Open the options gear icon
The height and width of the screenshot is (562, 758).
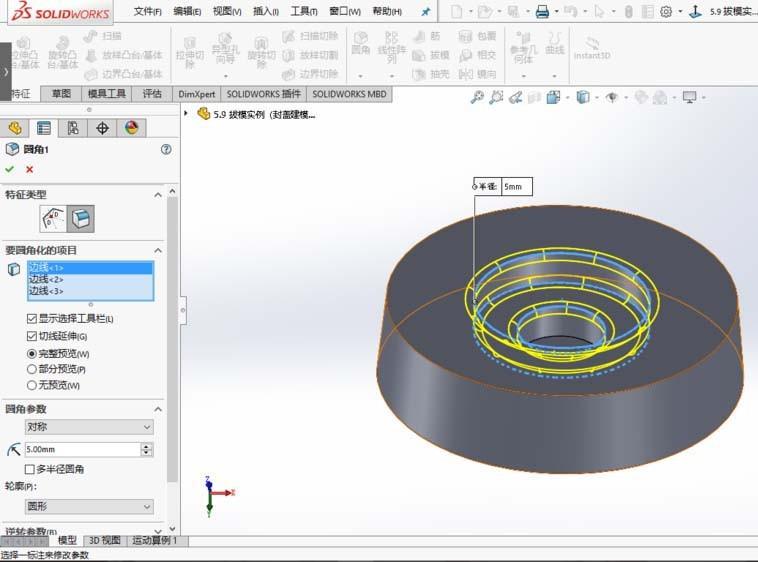(666, 12)
